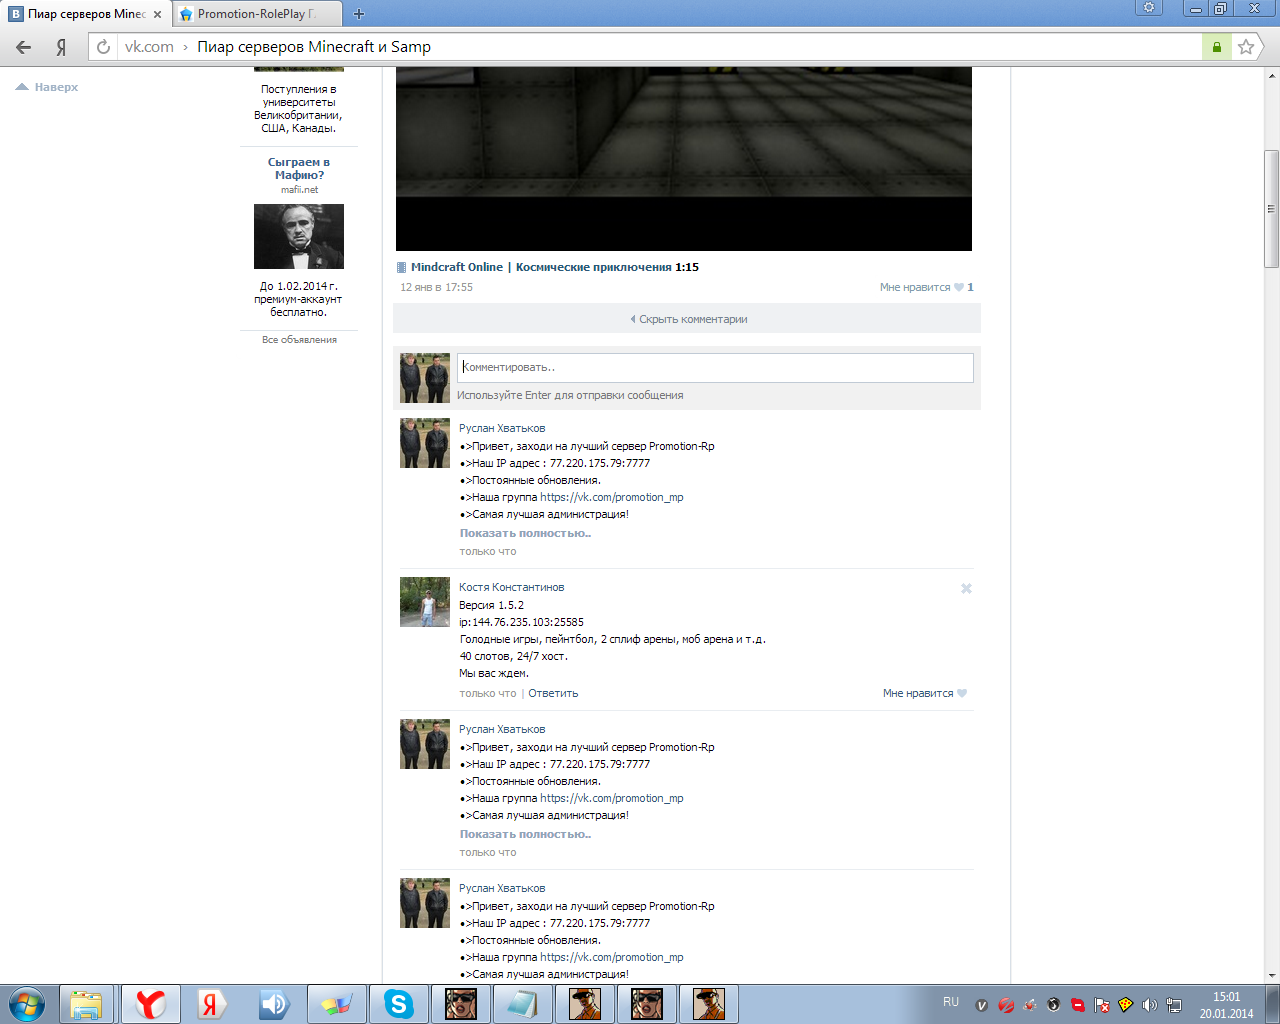Like Костя Константинов's comment
The height and width of the screenshot is (1024, 1280).
click(925, 693)
